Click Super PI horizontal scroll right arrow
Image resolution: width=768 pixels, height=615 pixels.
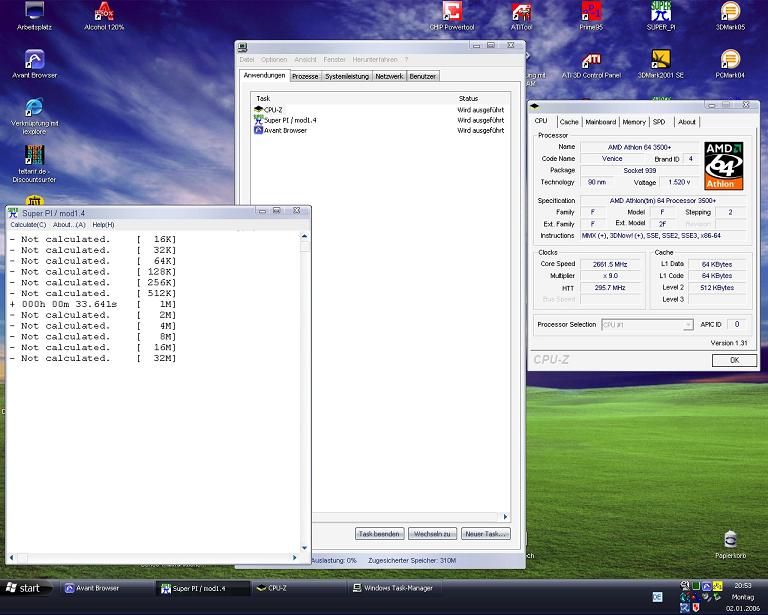294,557
